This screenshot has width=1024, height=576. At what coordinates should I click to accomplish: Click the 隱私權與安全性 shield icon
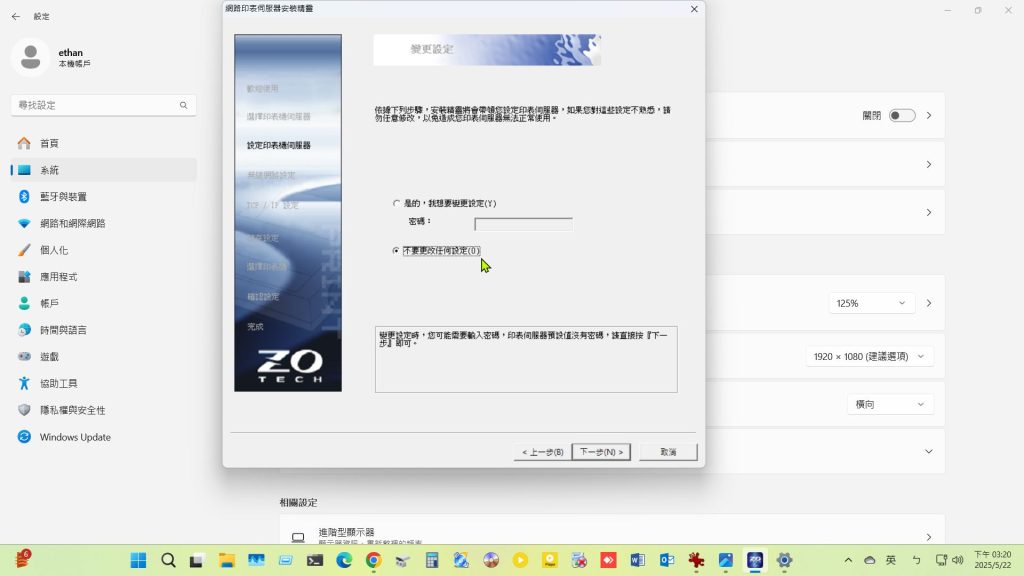click(24, 410)
